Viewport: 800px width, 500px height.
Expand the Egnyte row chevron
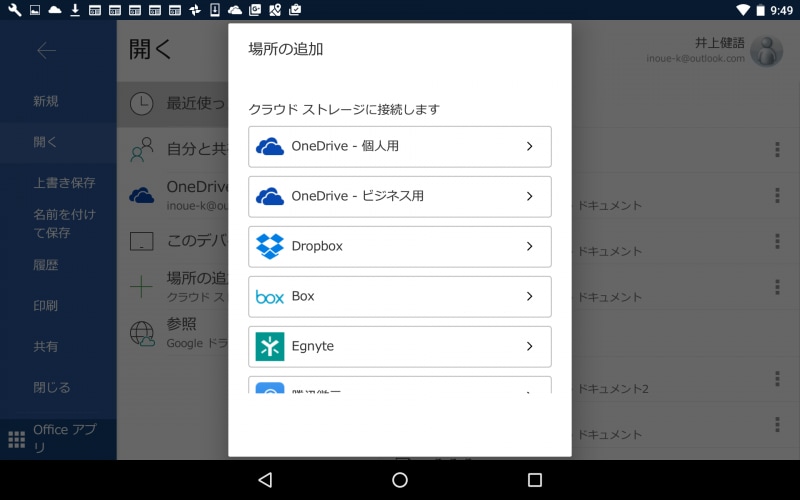(x=530, y=346)
